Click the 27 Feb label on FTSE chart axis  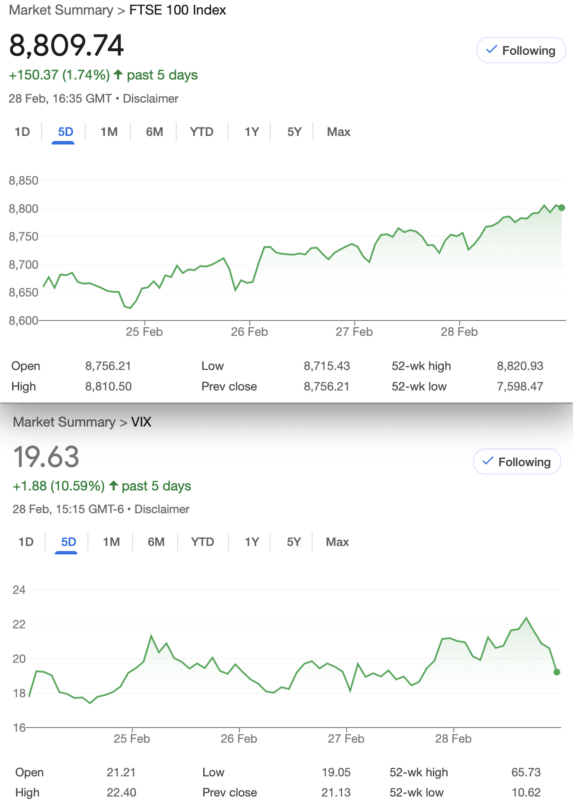click(x=354, y=332)
